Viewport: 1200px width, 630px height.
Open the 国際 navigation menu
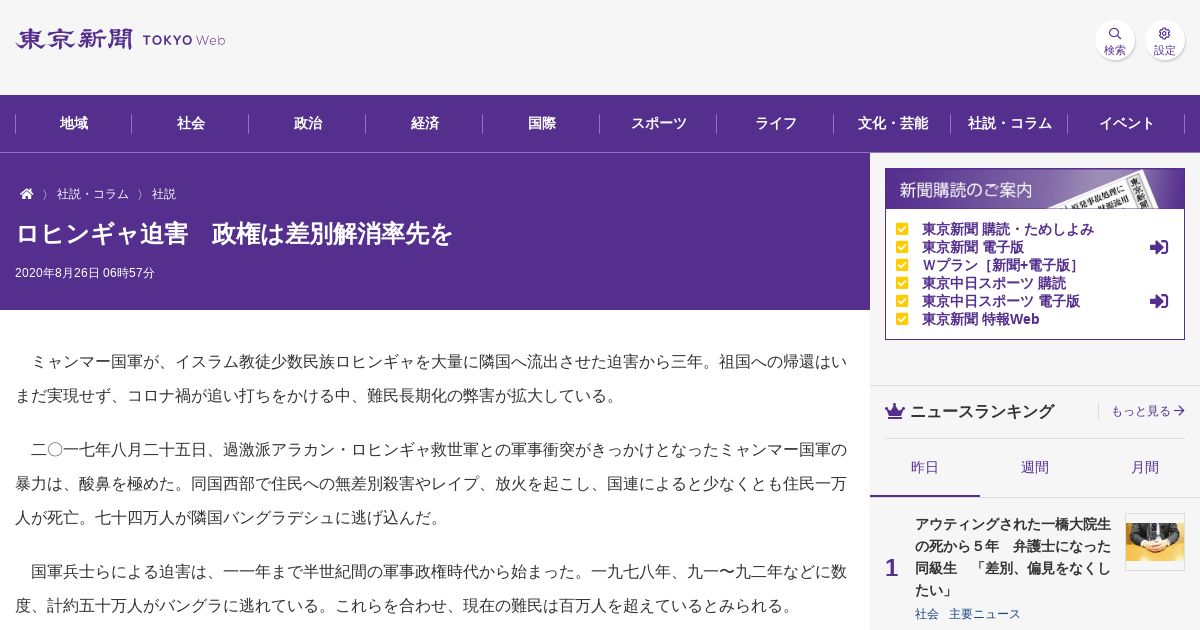(542, 124)
